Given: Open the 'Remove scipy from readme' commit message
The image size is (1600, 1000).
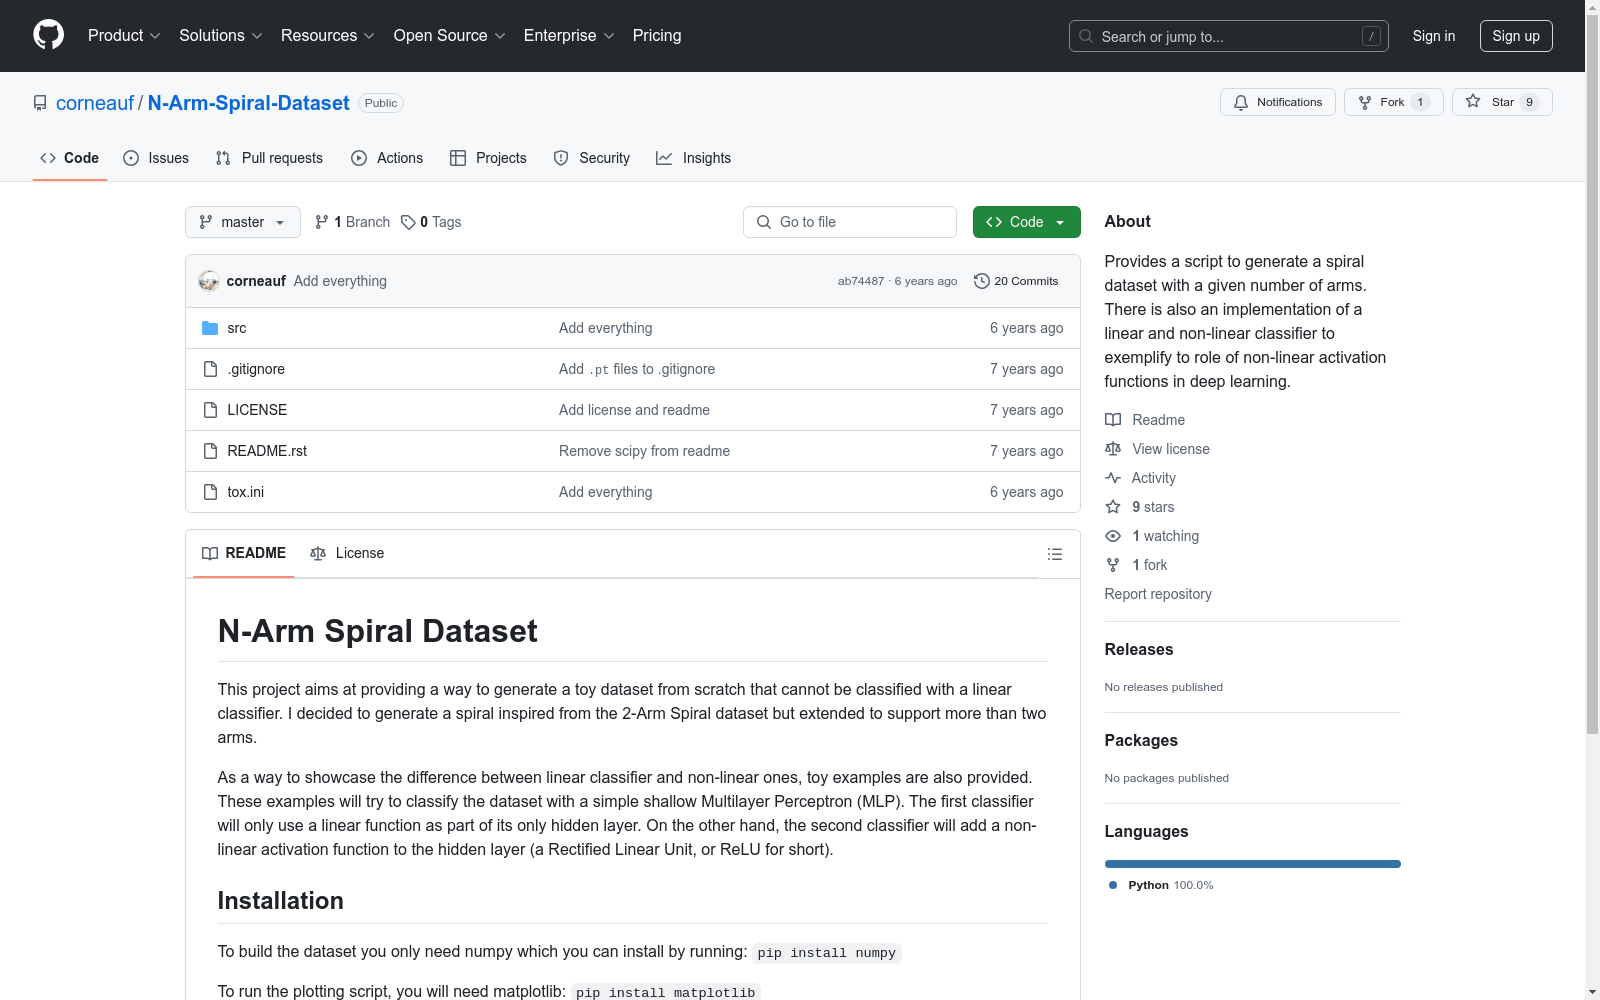Looking at the screenshot, I should pyautogui.click(x=644, y=451).
